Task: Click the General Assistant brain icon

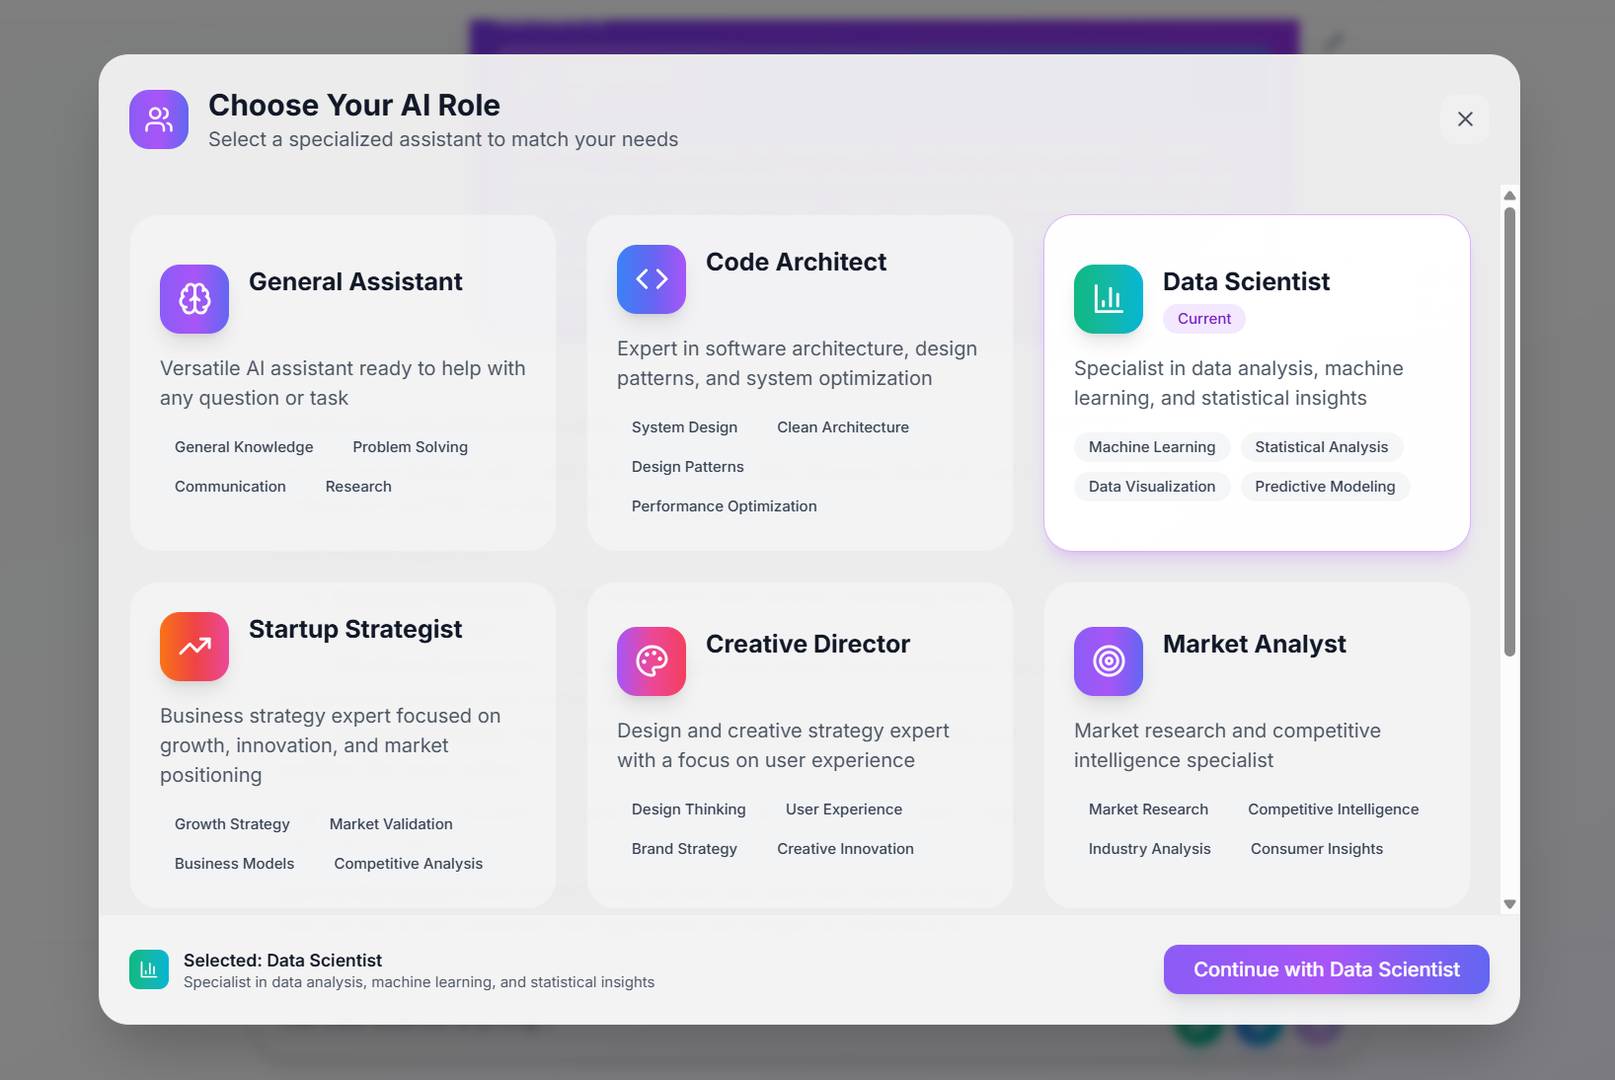Action: coord(194,299)
